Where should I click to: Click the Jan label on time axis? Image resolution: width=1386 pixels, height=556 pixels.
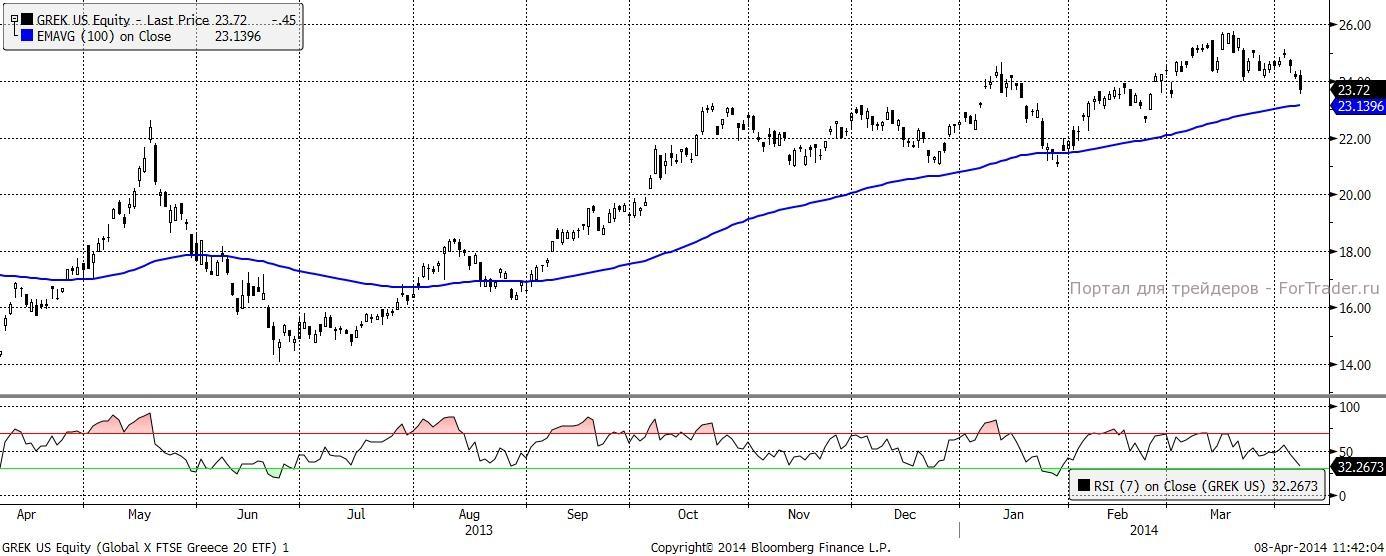point(1014,515)
